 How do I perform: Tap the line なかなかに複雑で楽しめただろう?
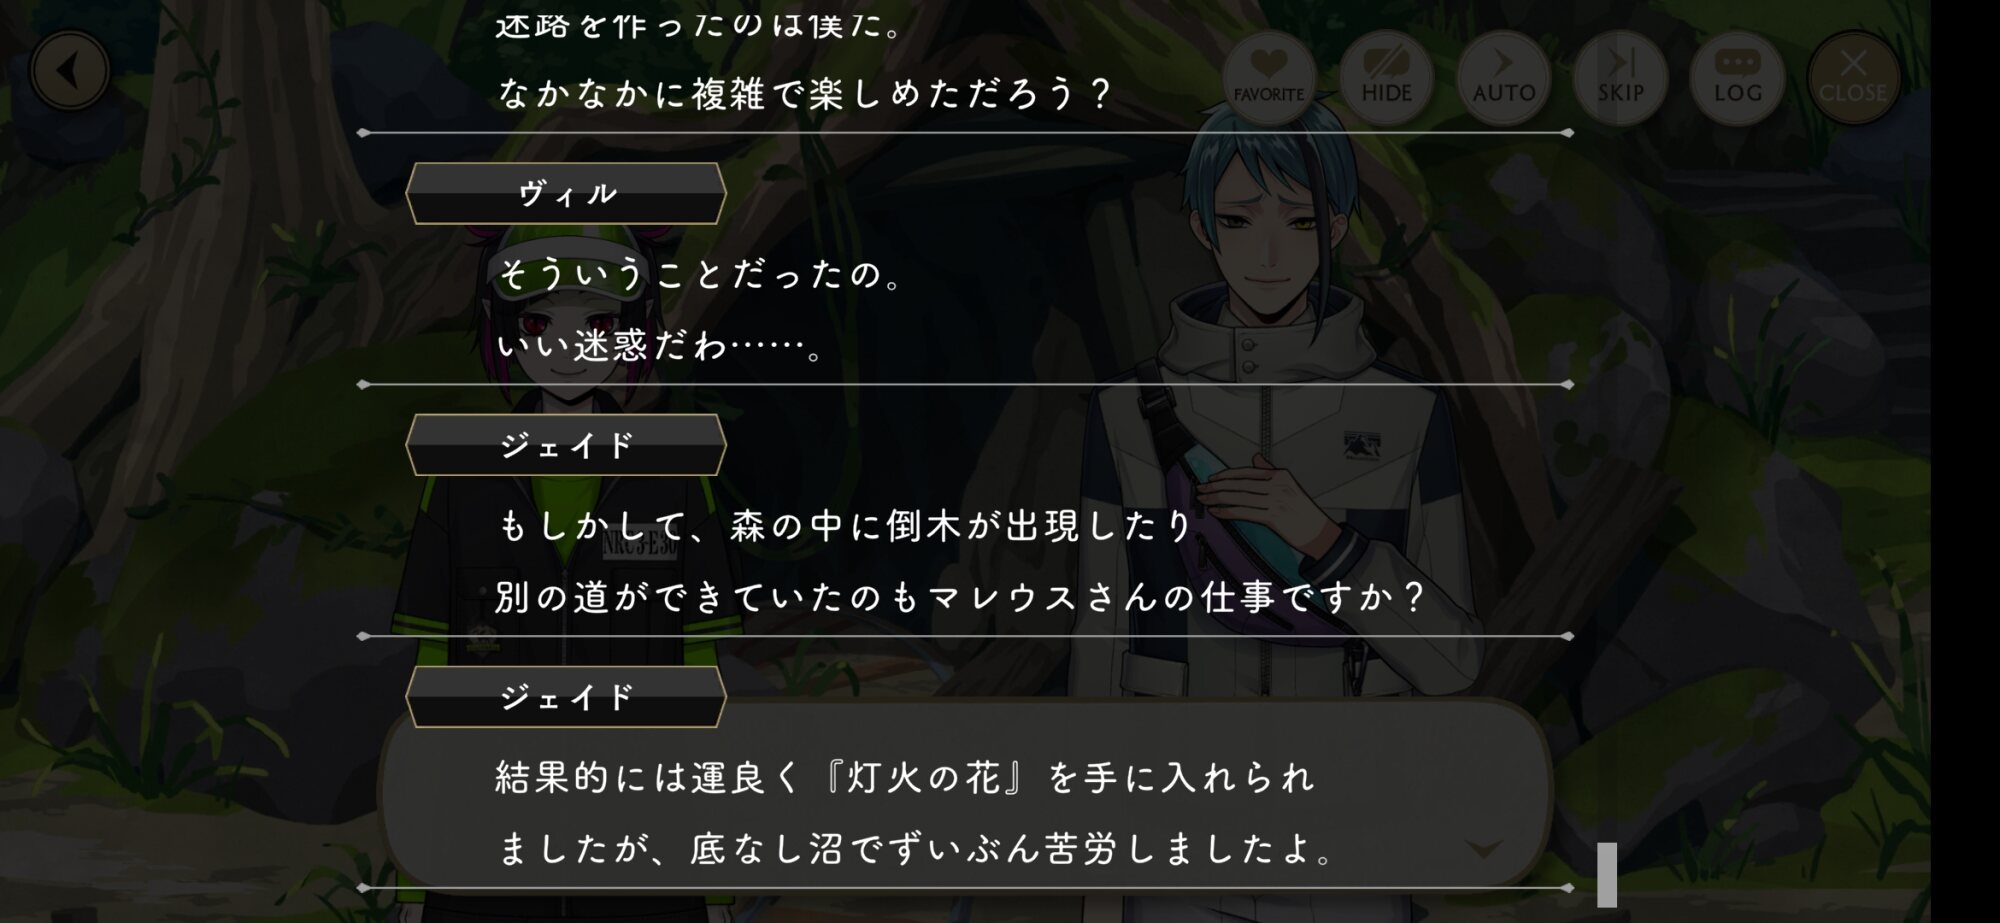(x=805, y=94)
